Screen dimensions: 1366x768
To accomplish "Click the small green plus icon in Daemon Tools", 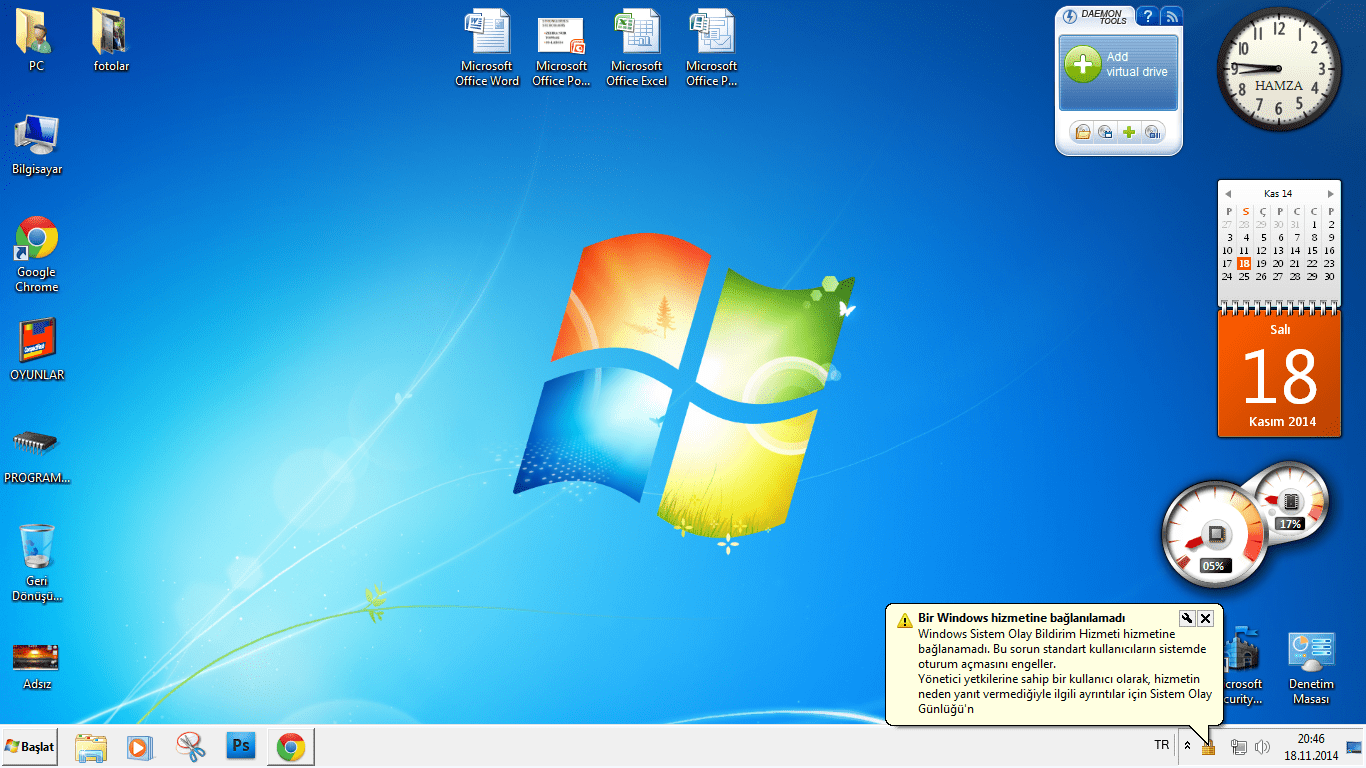I will (1129, 132).
